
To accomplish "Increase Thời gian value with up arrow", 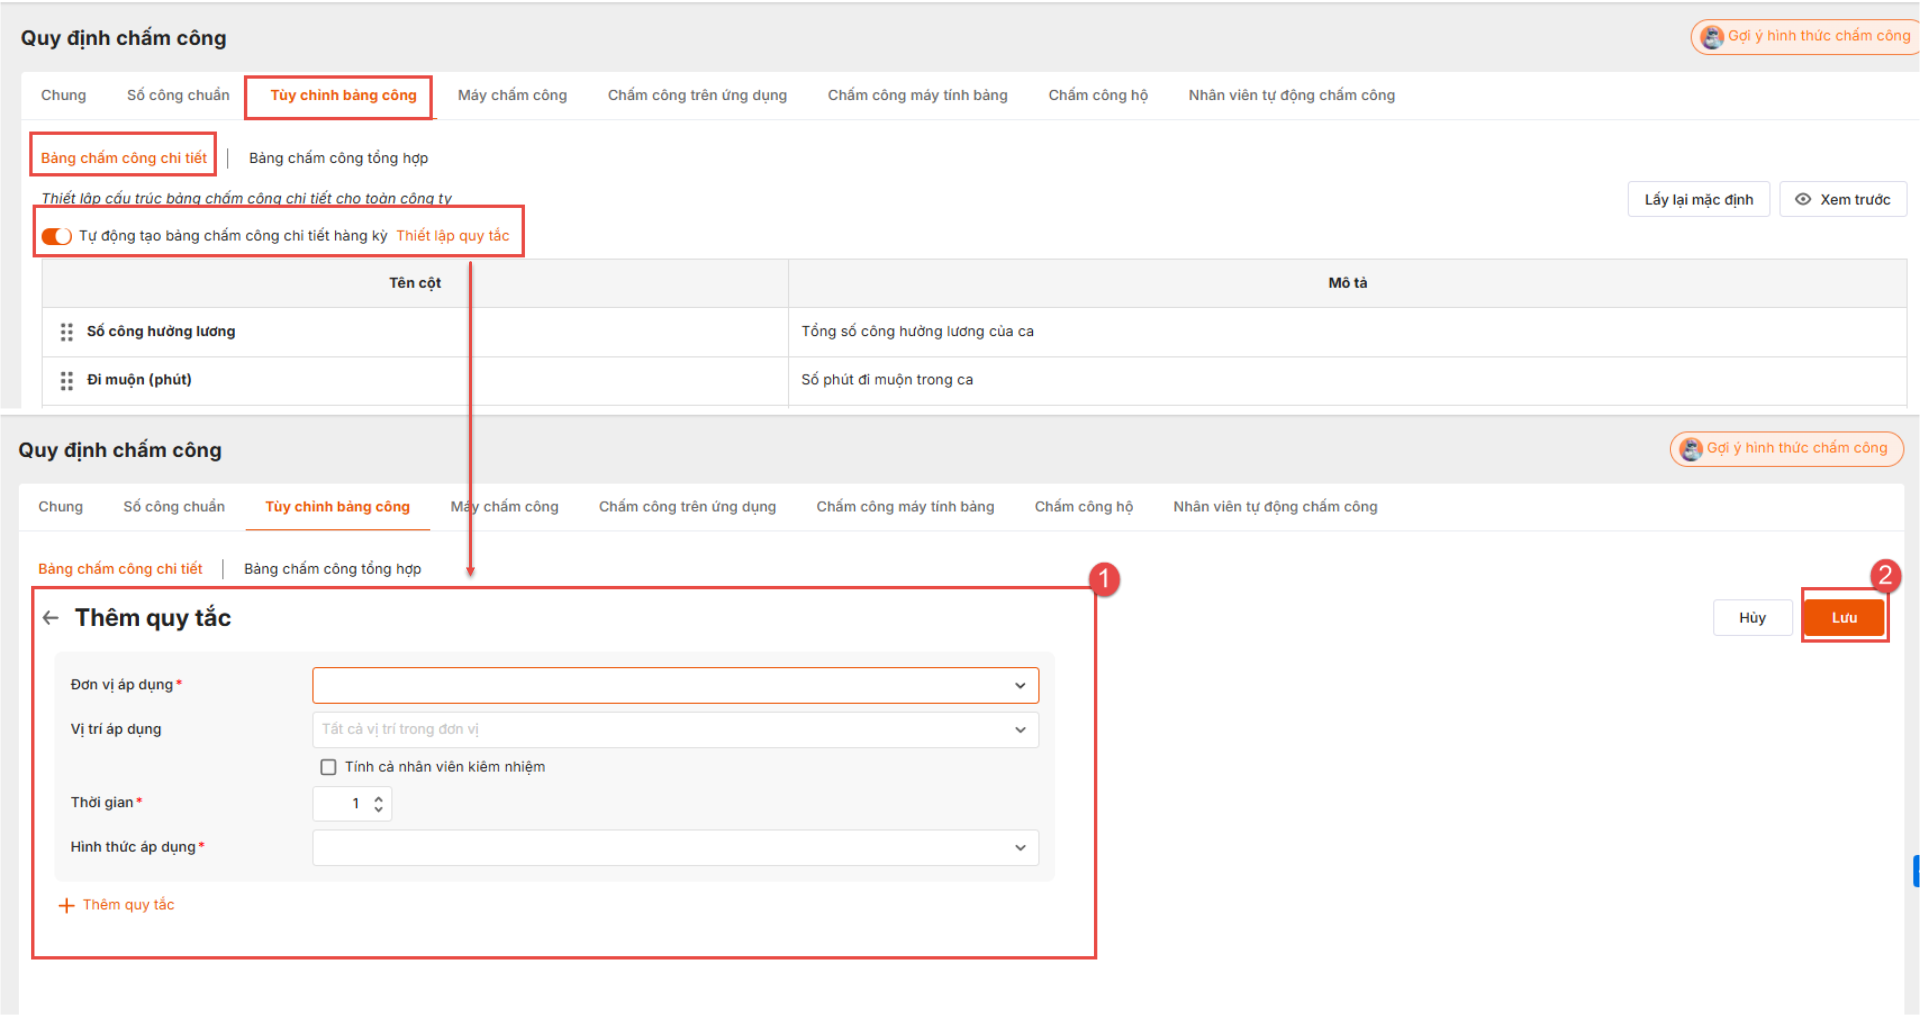I will 378,798.
